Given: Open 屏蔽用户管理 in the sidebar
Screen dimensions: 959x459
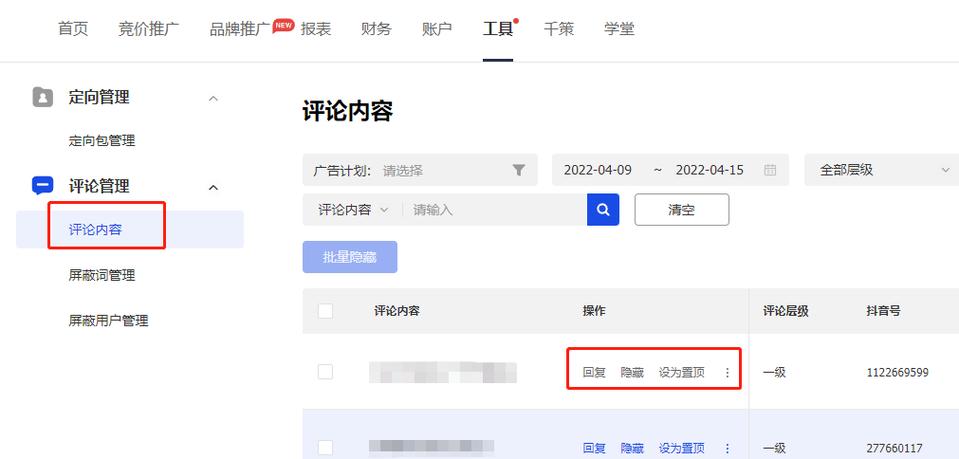Looking at the screenshot, I should [108, 321].
